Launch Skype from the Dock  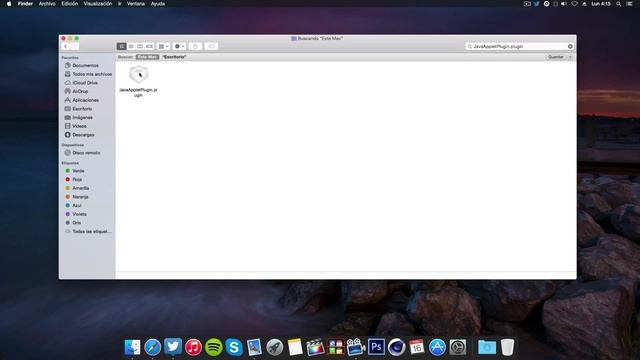click(234, 347)
